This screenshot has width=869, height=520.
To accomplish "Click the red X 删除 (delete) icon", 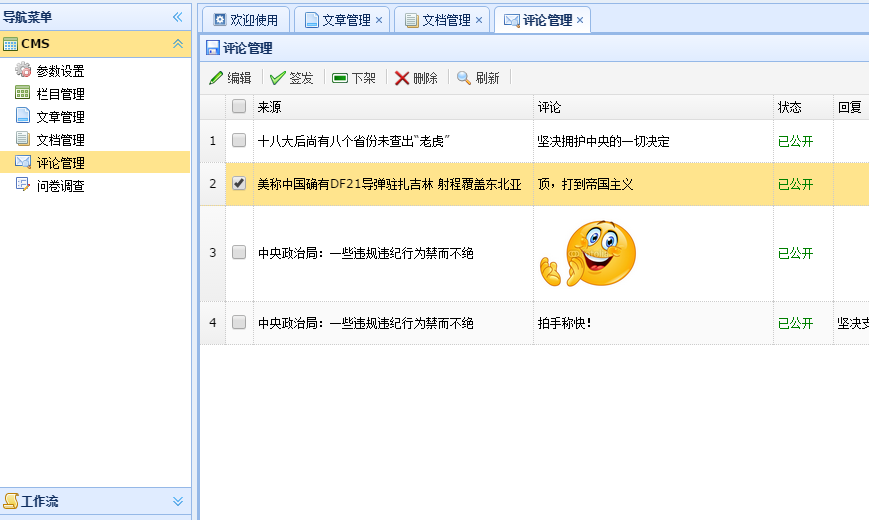I will point(402,78).
